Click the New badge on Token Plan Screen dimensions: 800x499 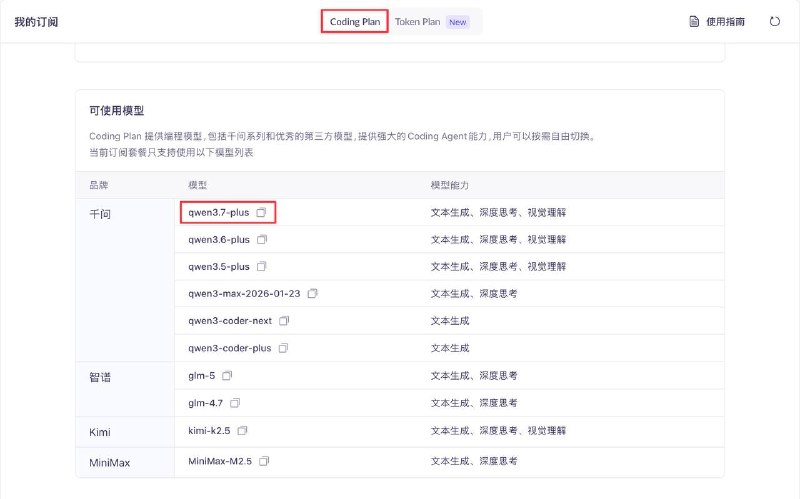coord(458,22)
